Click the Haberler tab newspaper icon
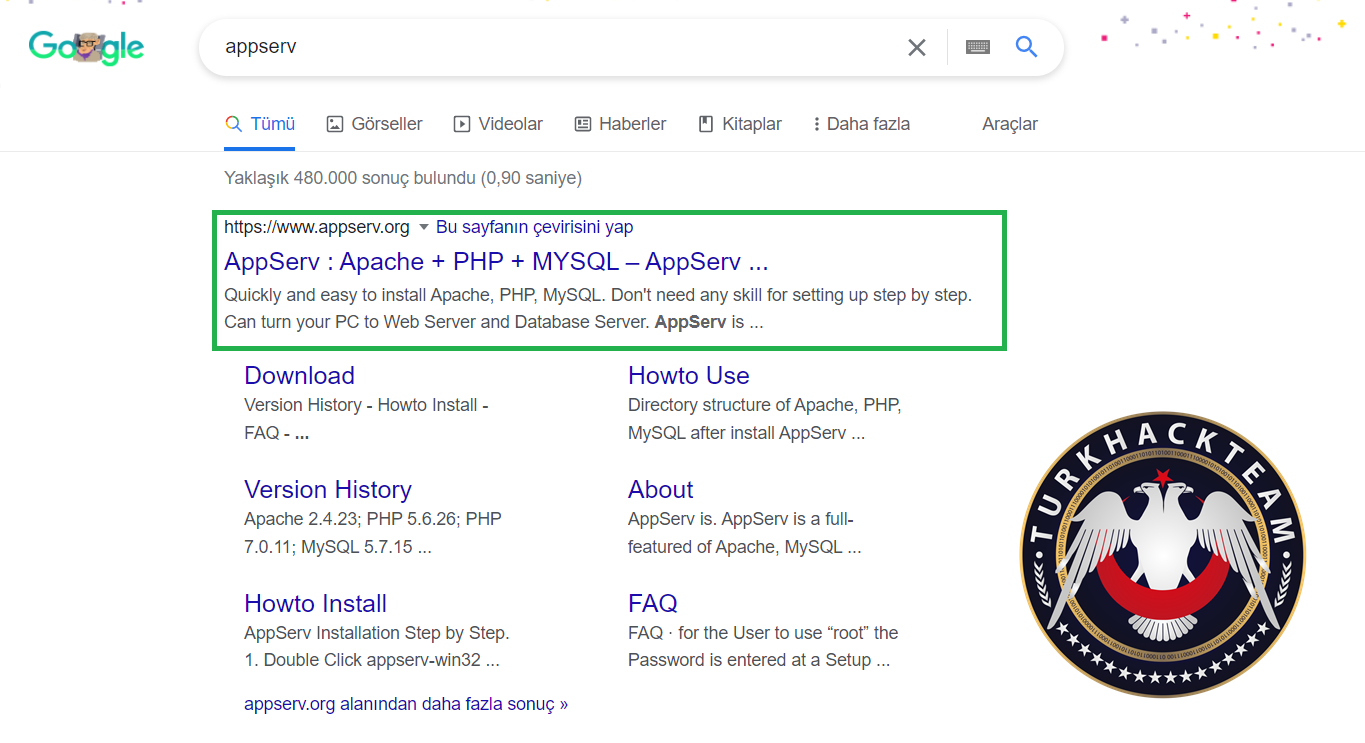This screenshot has width=1365, height=743. click(x=583, y=124)
